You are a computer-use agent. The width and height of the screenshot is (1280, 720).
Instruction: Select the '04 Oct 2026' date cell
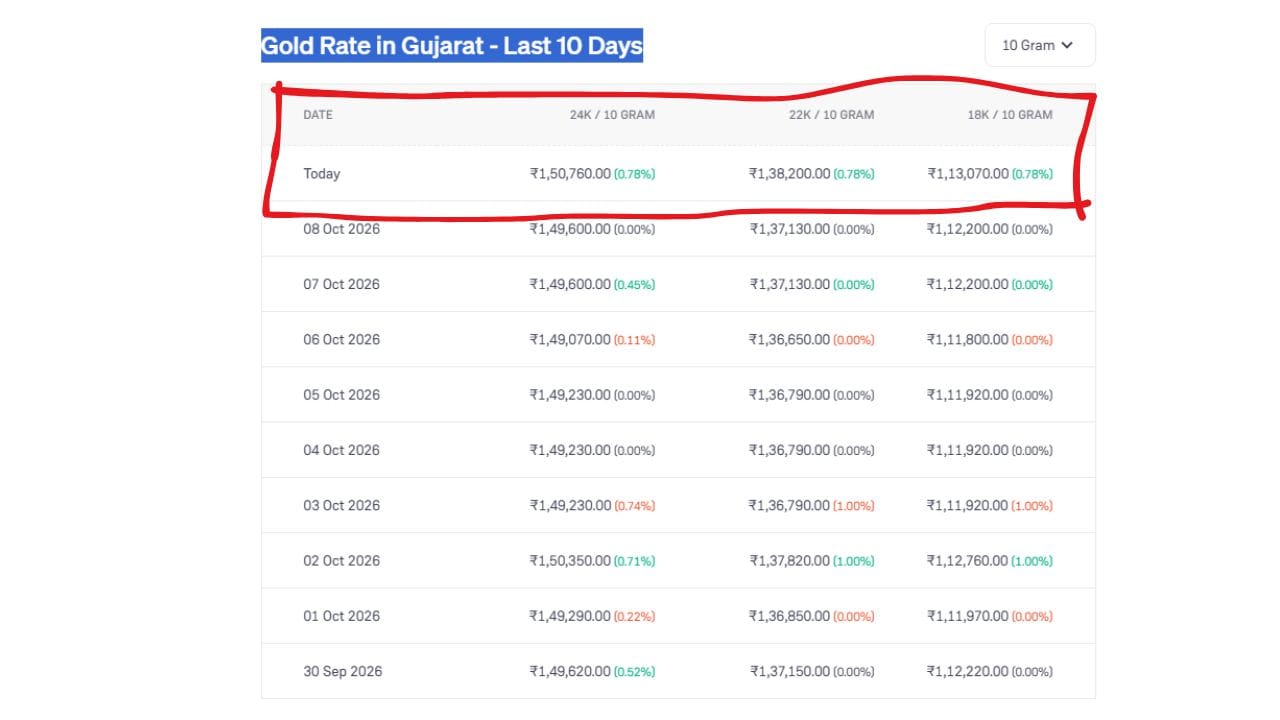point(342,450)
